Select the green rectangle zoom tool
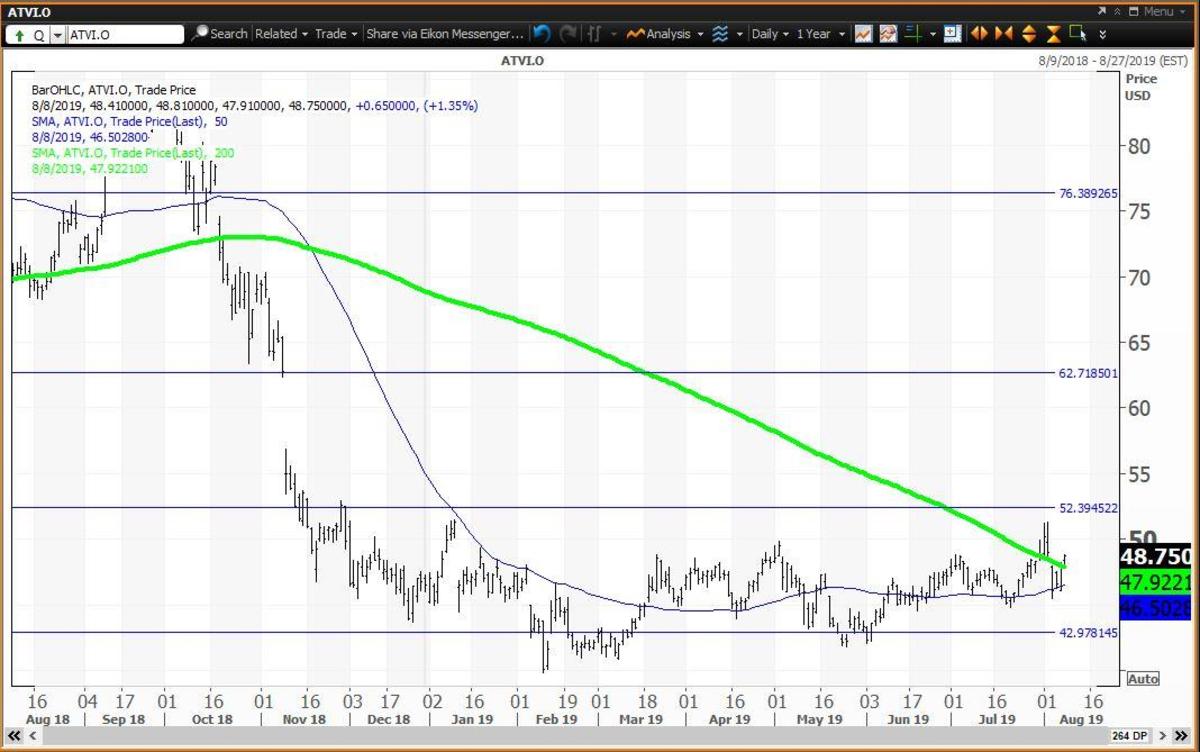Viewport: 1200px width, 752px height. point(1078,34)
